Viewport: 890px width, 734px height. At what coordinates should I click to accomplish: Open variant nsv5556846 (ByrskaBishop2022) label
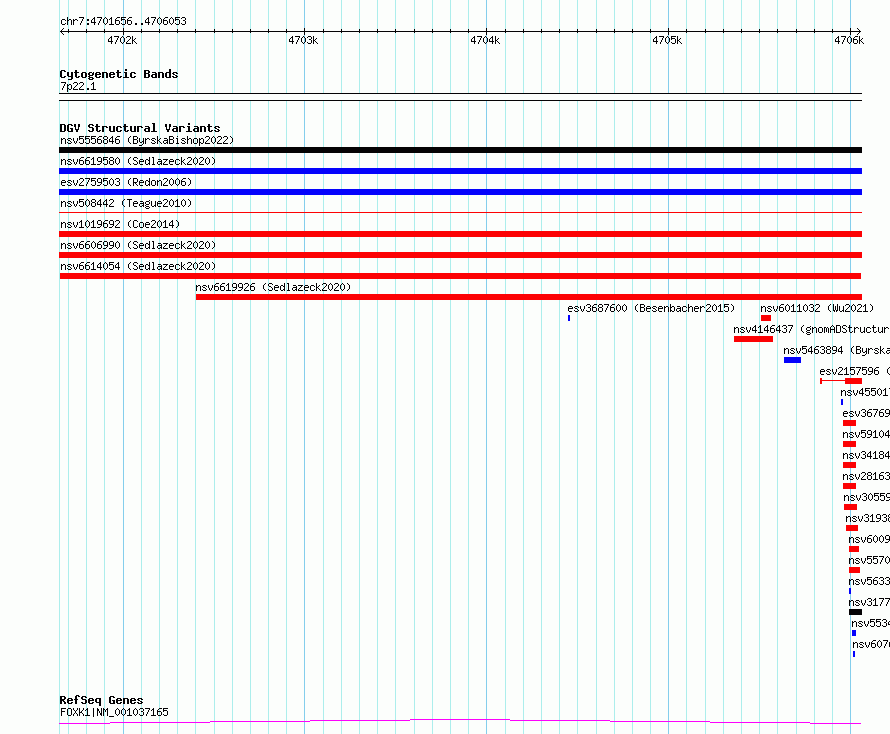coord(147,140)
